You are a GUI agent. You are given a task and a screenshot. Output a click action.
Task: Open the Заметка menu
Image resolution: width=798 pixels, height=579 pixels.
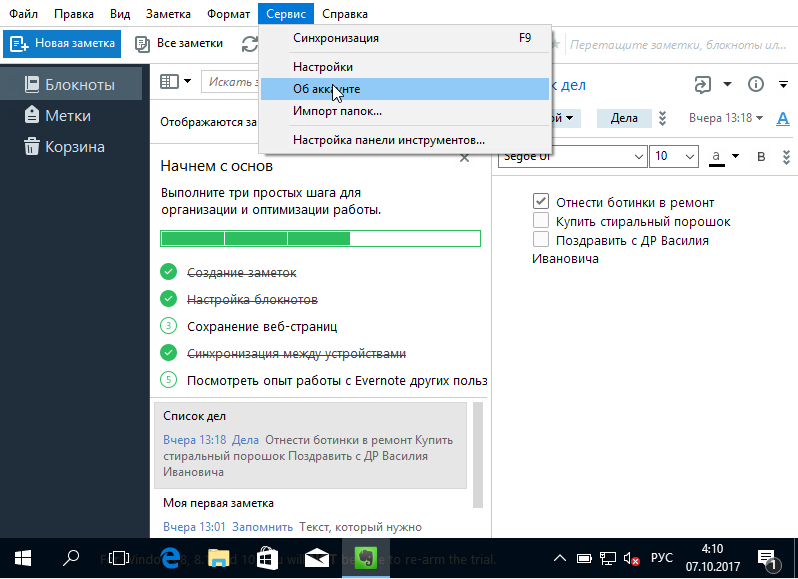[168, 14]
